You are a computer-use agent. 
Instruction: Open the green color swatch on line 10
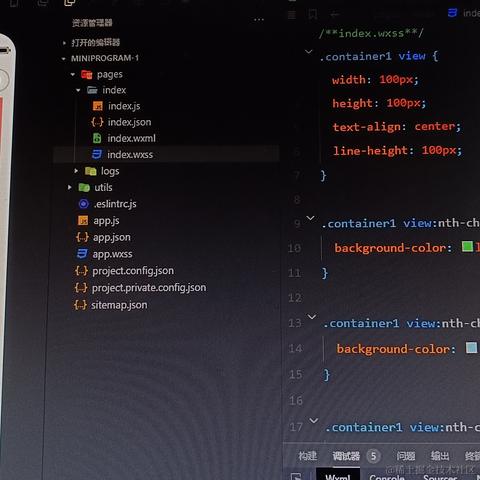click(x=467, y=246)
